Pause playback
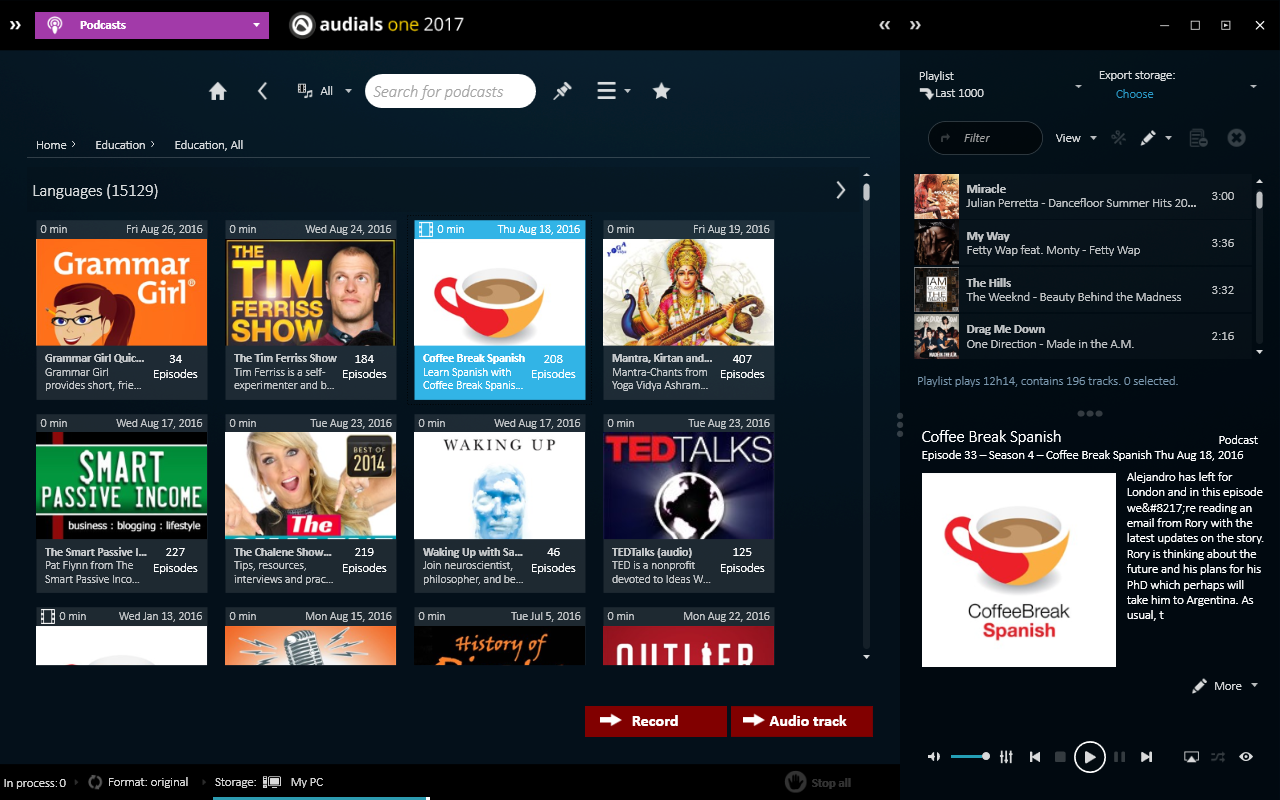Screen dimensions: 1280x800 (x=1119, y=757)
